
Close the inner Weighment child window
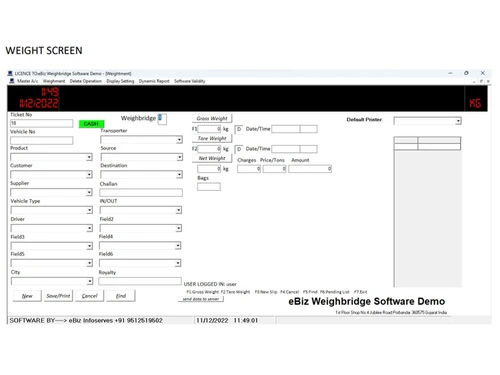[488, 81]
